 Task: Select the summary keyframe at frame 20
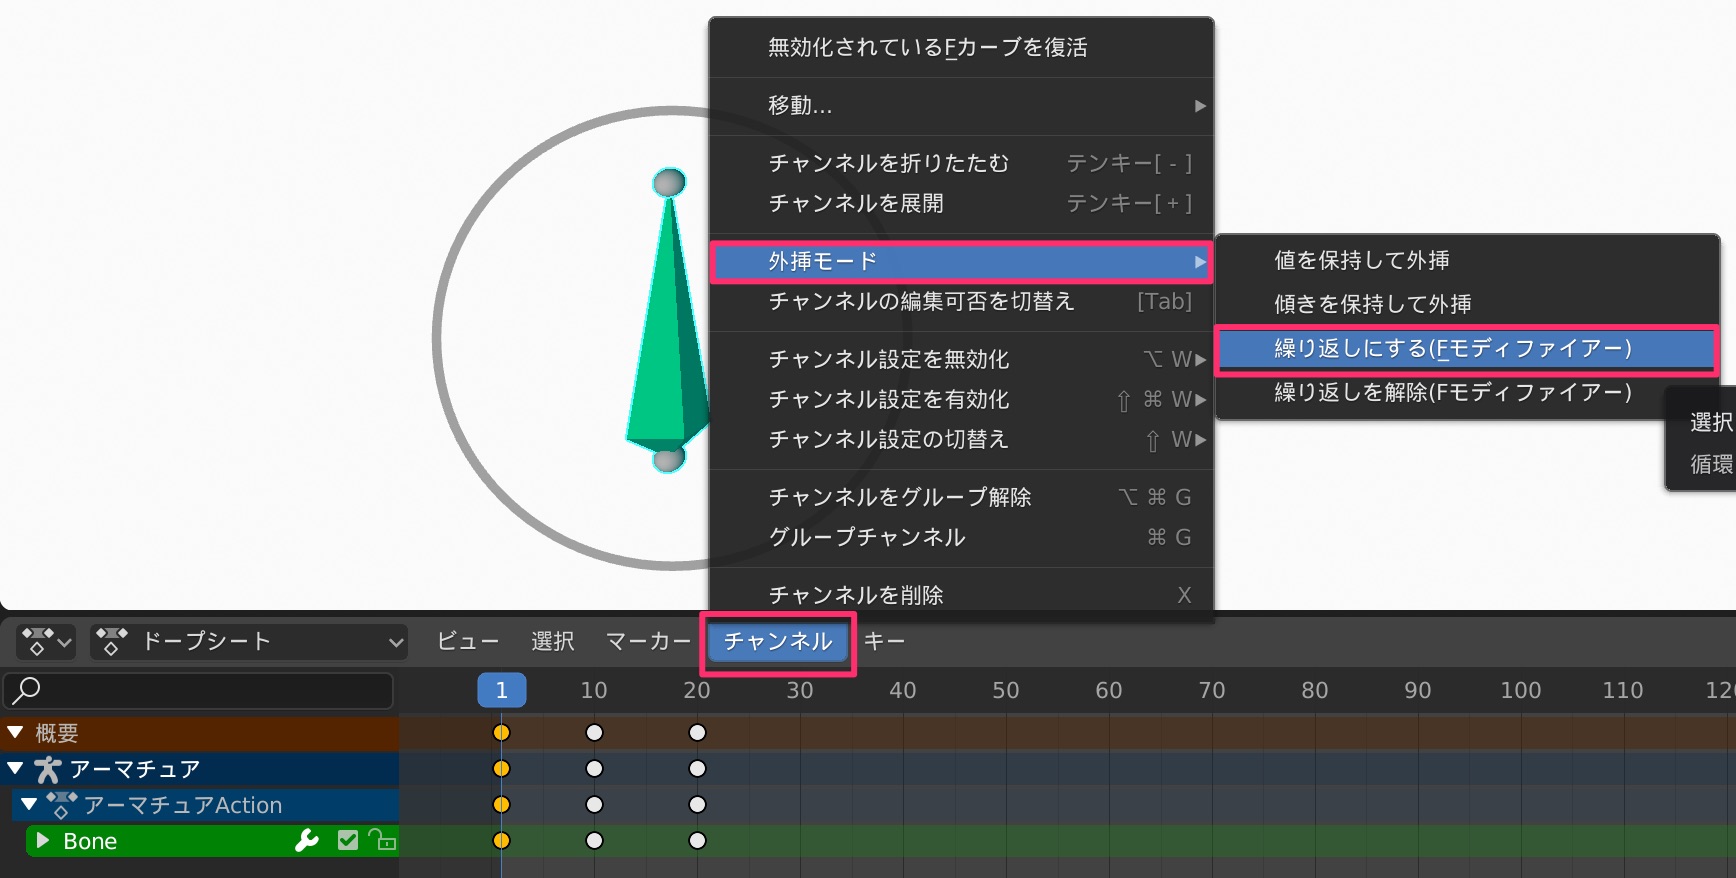(697, 733)
